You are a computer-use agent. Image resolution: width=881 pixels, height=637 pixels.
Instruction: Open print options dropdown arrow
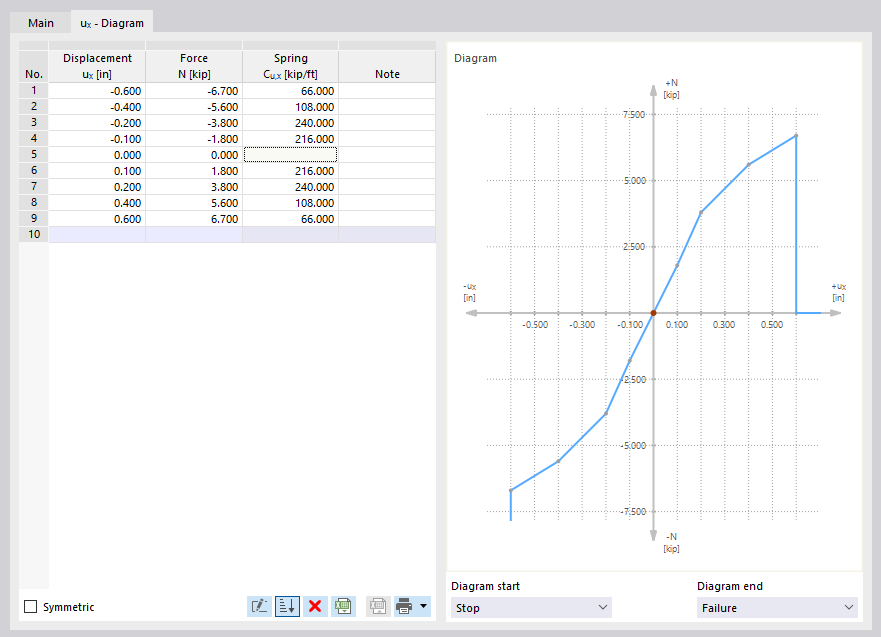pos(424,606)
